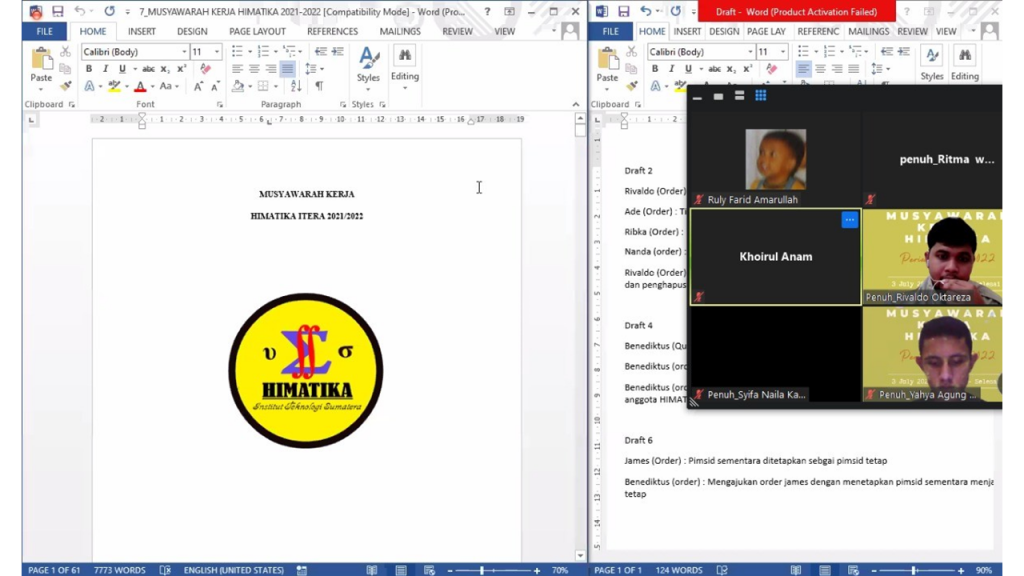The height and width of the screenshot is (576, 1024).
Task: Toggle Italic in the Draft window
Action: [x=671, y=69]
